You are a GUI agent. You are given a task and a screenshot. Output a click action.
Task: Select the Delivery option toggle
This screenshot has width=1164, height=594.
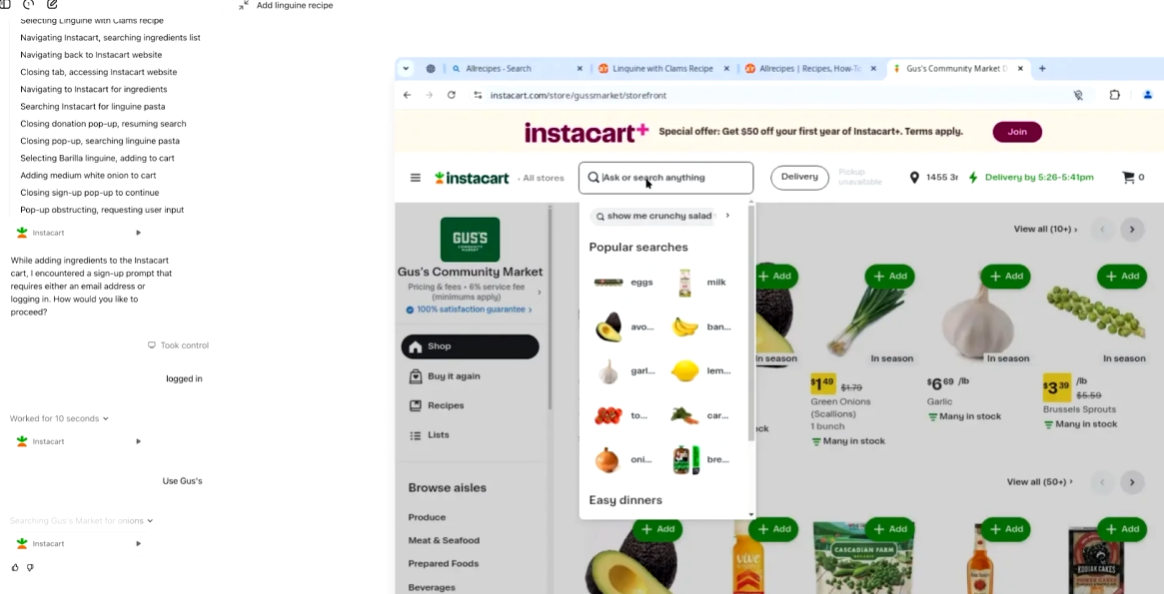click(800, 177)
